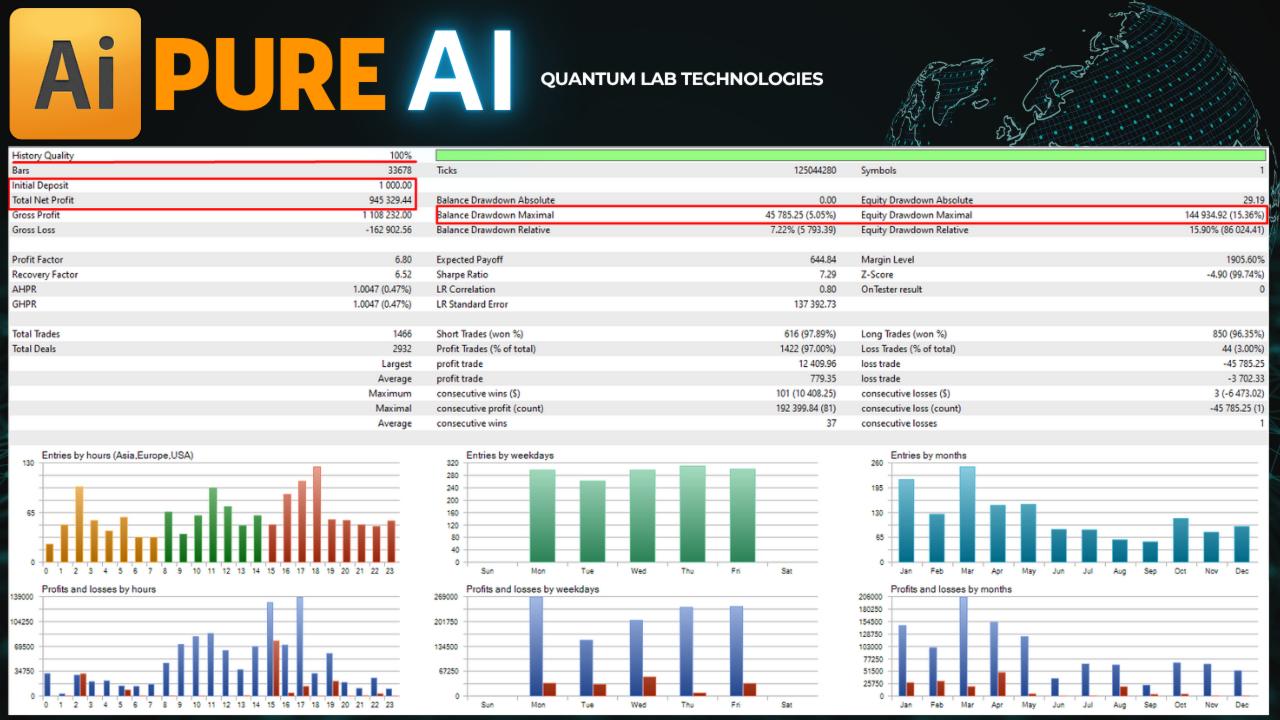Viewport: 1280px width, 720px height.
Task: Click Balance Drawdown Maximal value 45 785.25 (5.05%)
Action: pyautogui.click(x=800, y=215)
